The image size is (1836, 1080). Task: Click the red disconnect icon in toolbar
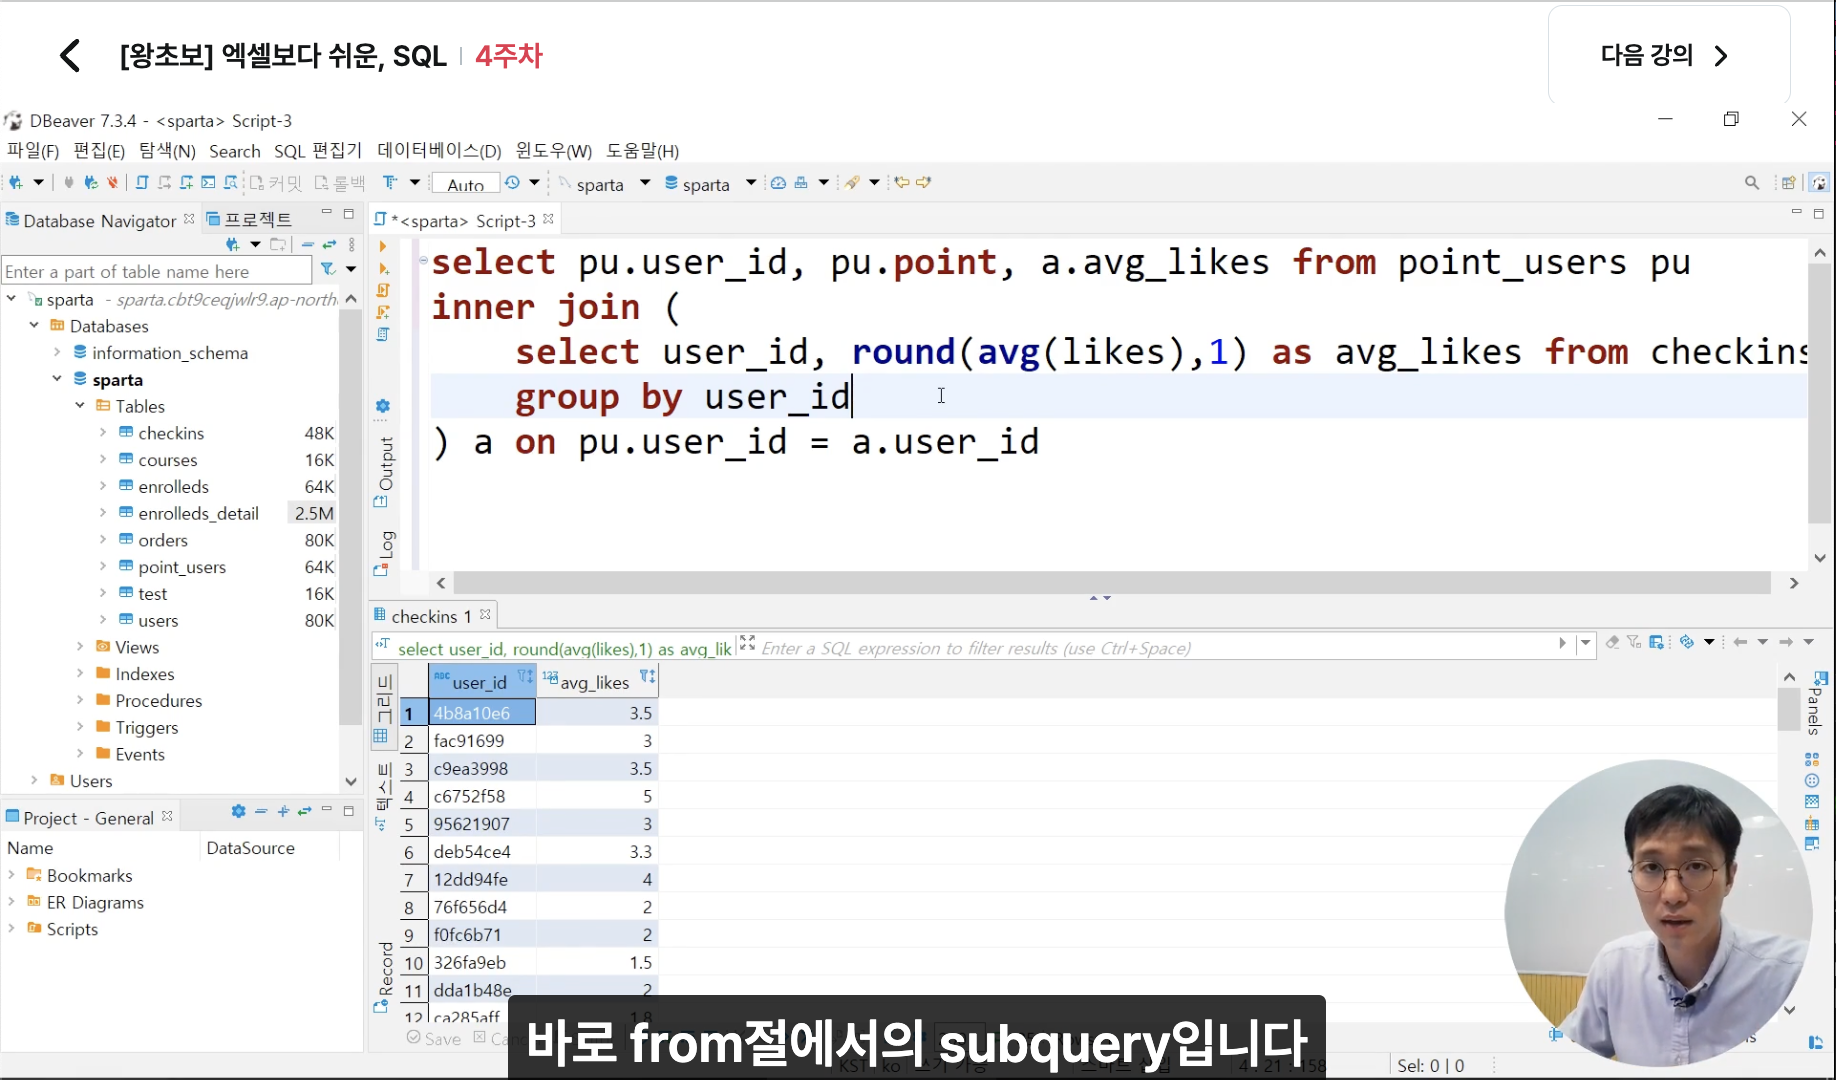(x=112, y=182)
